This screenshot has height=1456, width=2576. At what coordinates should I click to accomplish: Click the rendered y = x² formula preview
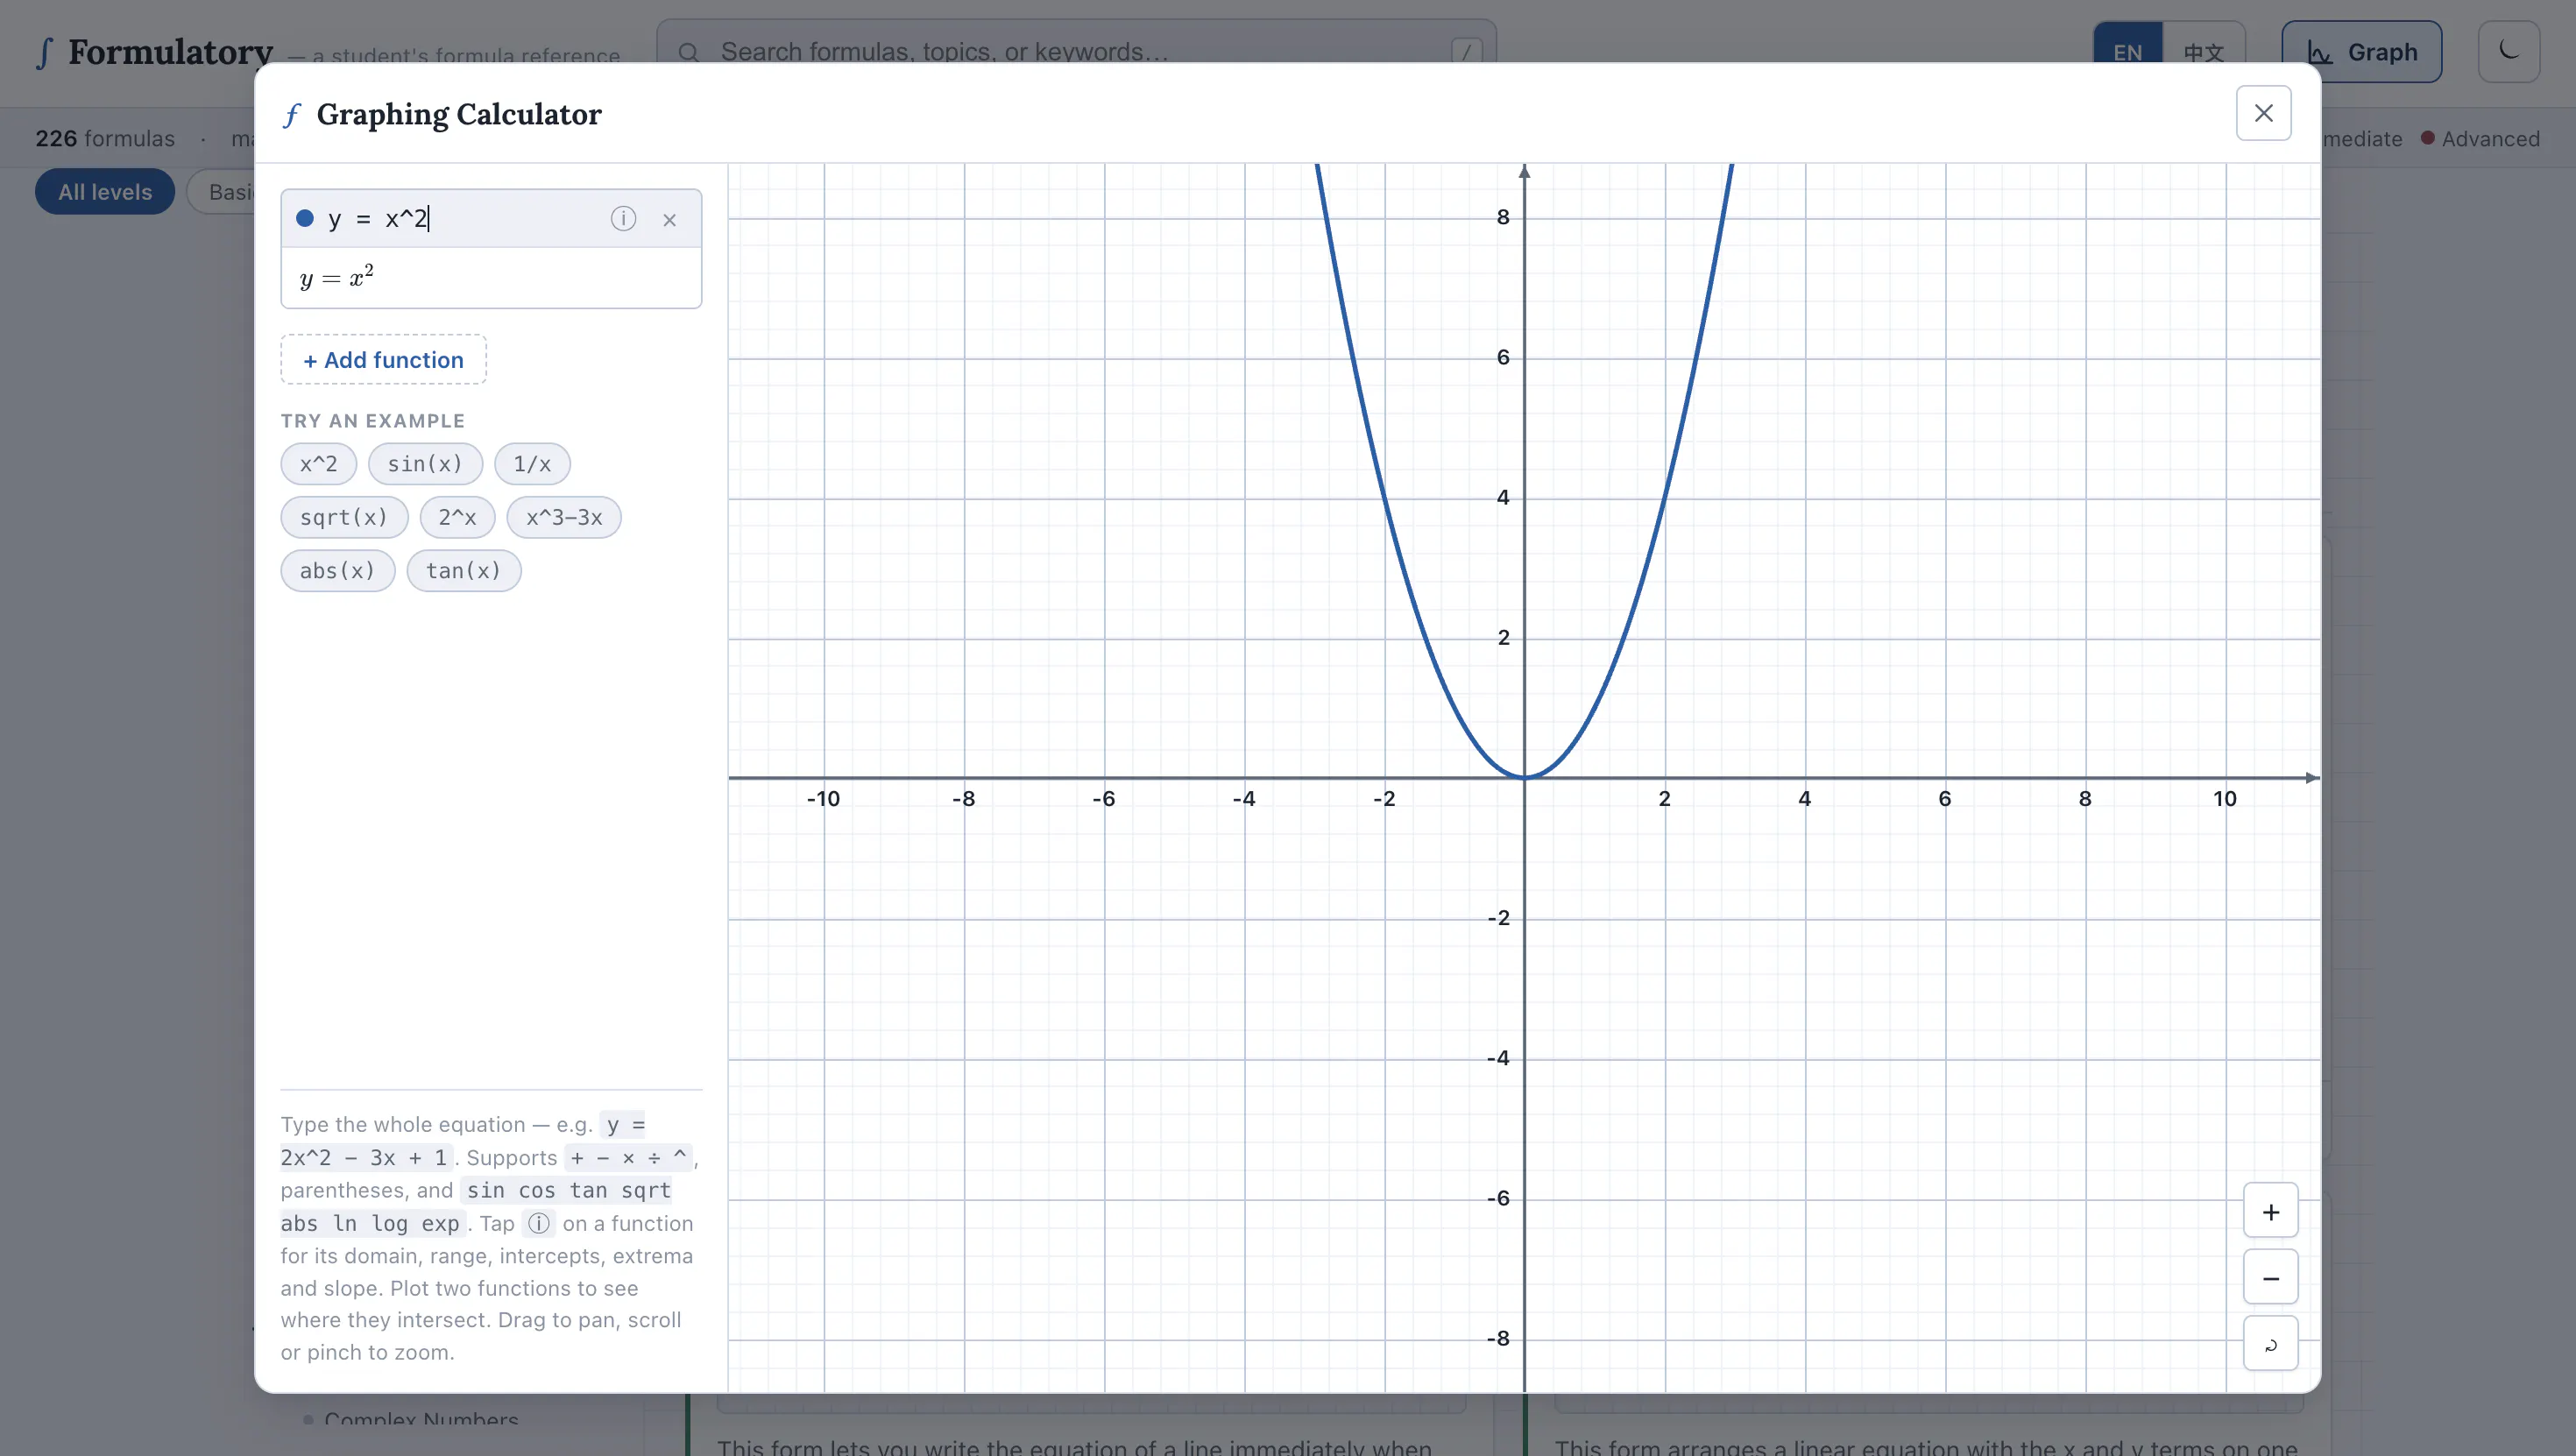tap(337, 276)
